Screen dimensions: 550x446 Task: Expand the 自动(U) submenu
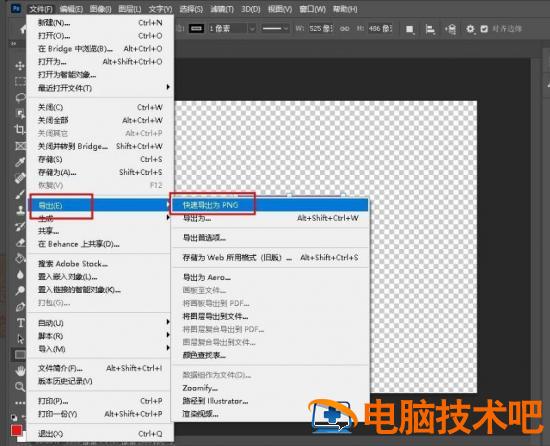tap(168, 322)
